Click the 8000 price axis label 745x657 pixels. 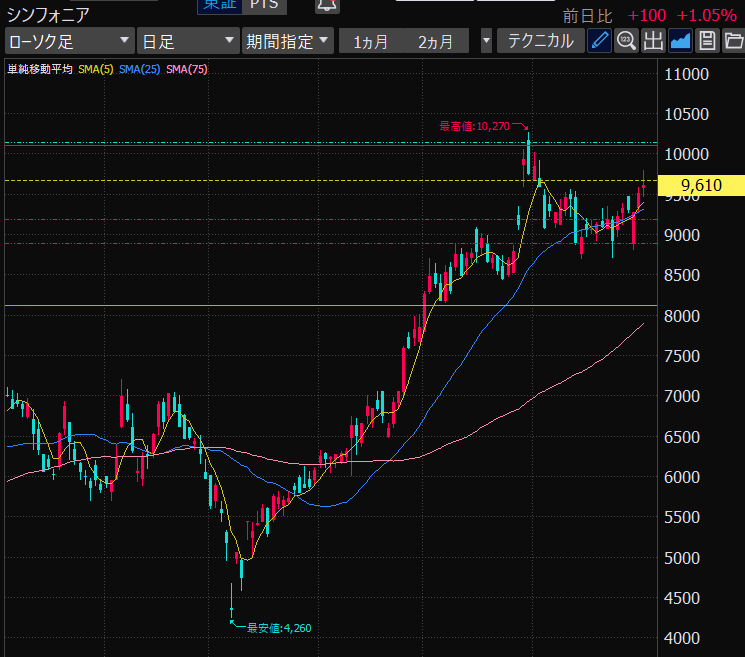click(x=682, y=316)
